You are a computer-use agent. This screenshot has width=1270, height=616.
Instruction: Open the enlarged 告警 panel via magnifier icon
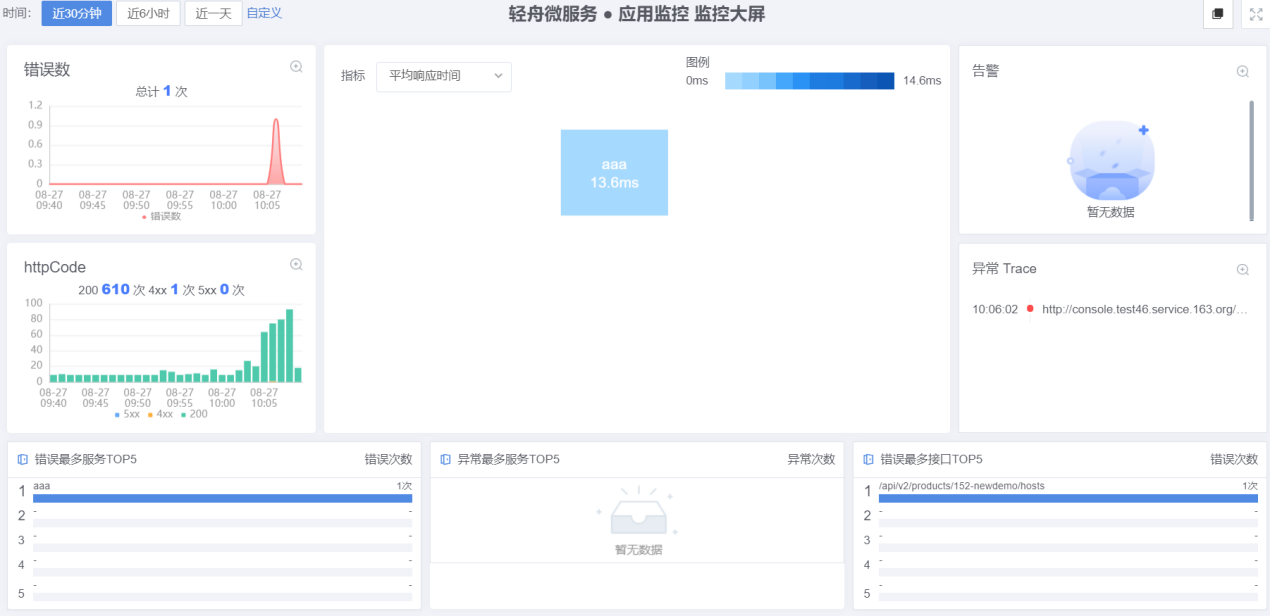(x=1243, y=72)
